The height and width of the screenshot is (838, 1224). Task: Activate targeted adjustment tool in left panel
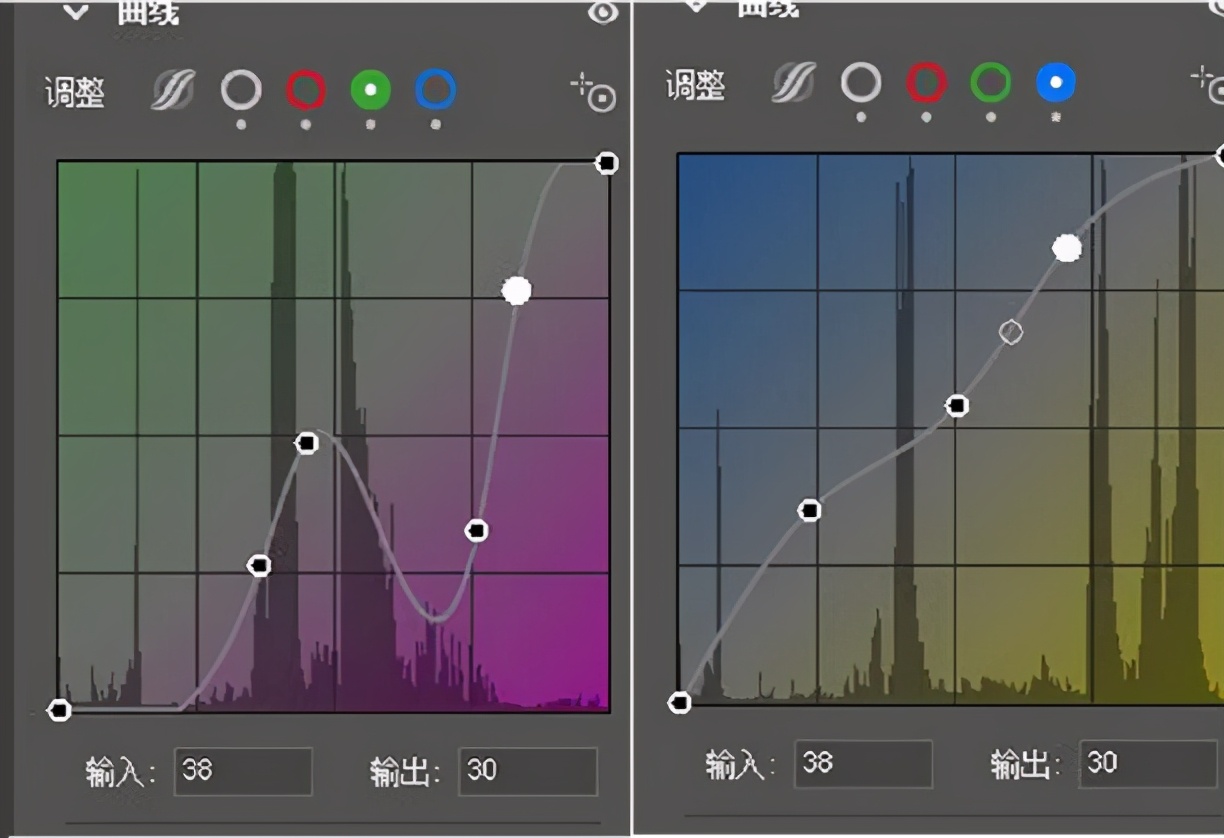[x=593, y=92]
